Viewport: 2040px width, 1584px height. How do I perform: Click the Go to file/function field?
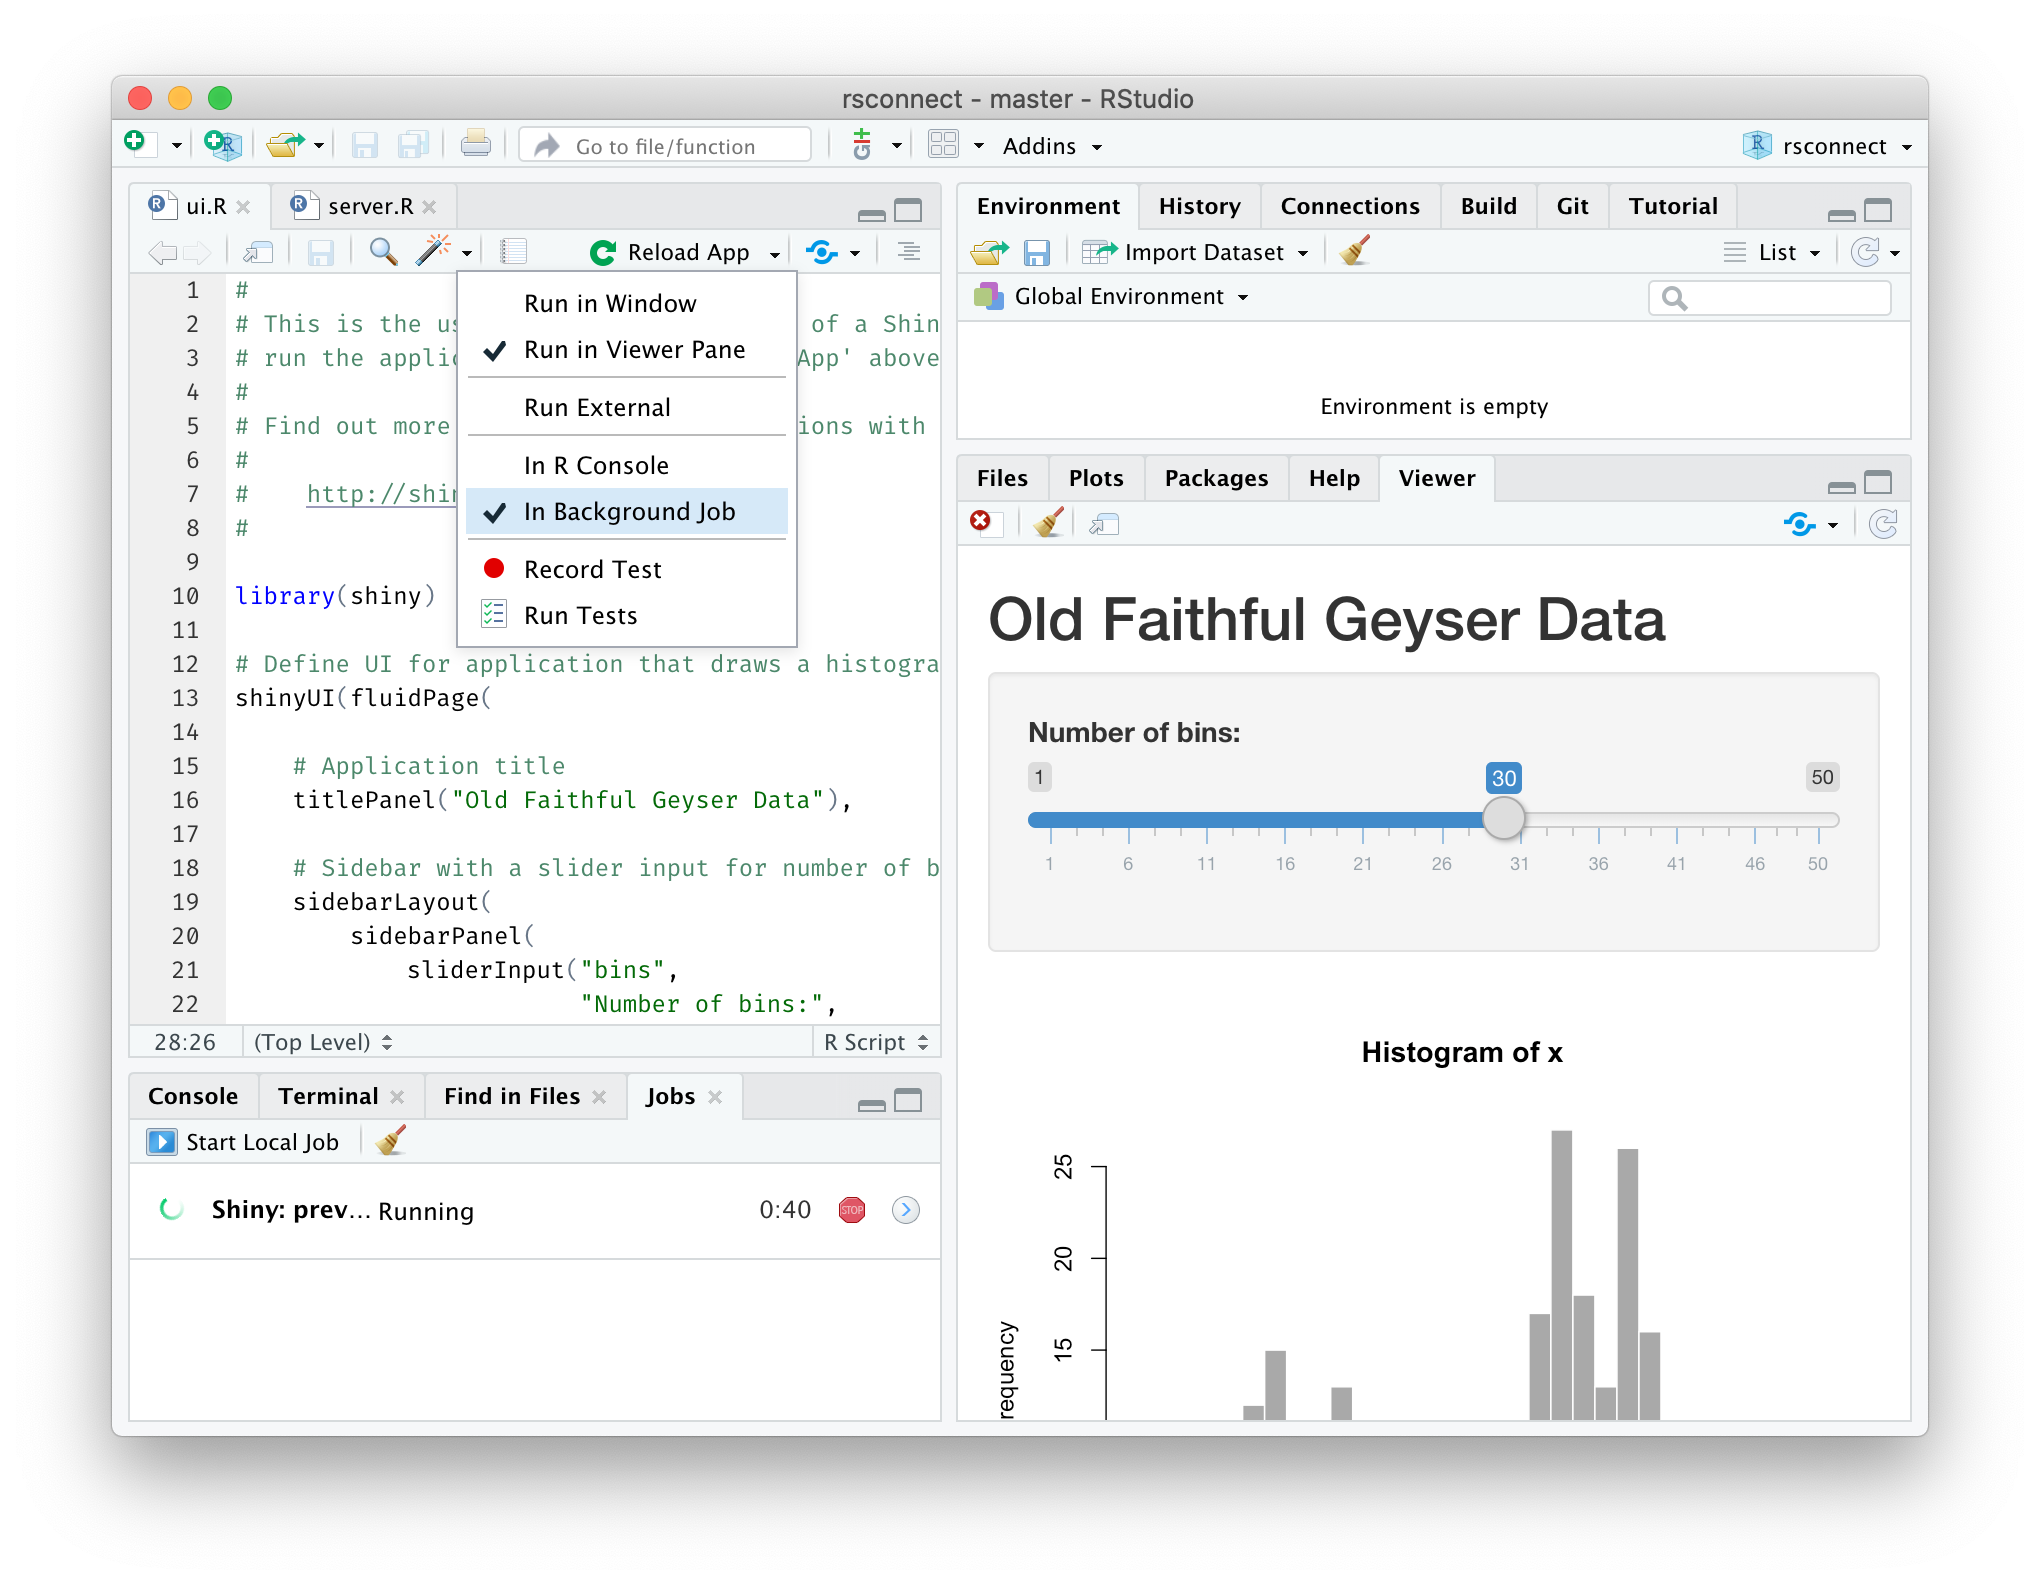(665, 146)
